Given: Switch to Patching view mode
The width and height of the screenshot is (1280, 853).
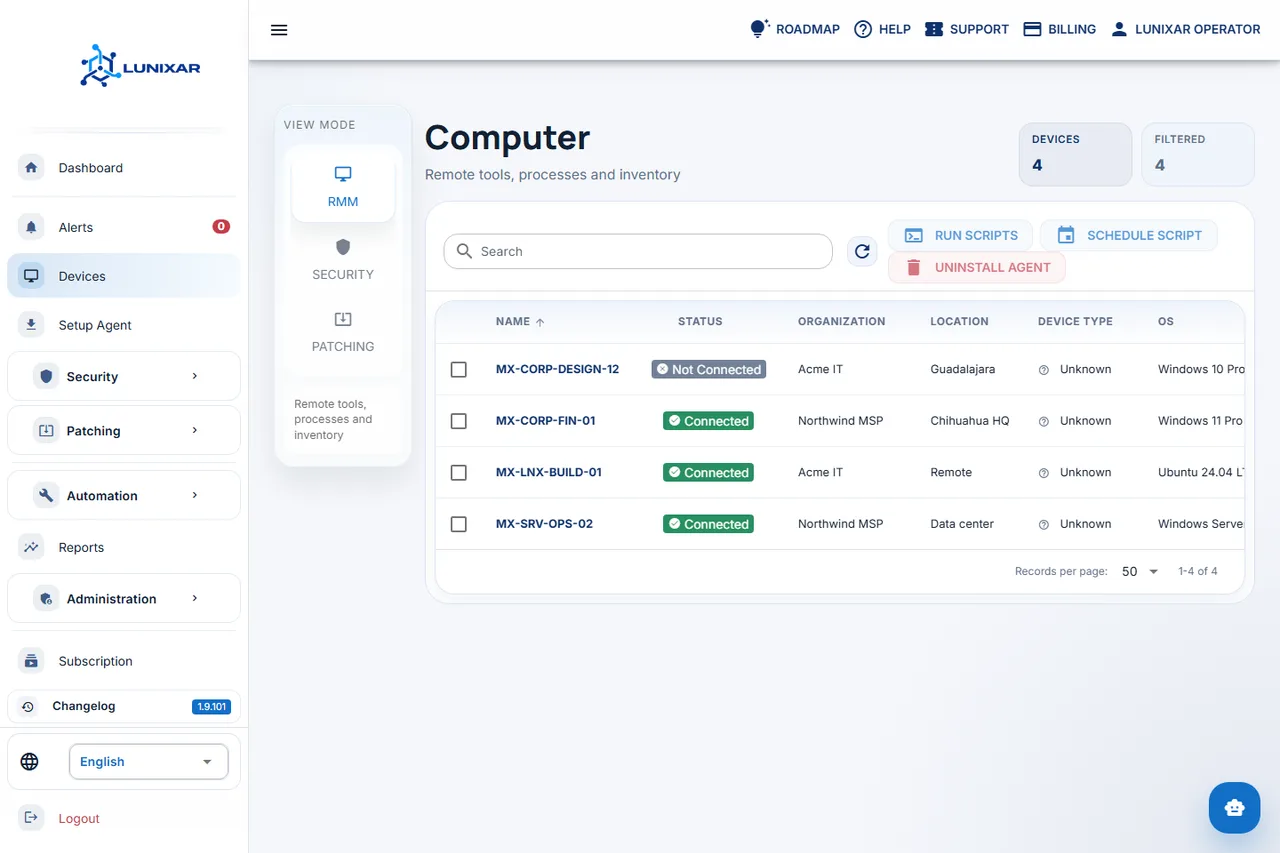Looking at the screenshot, I should click(x=343, y=331).
